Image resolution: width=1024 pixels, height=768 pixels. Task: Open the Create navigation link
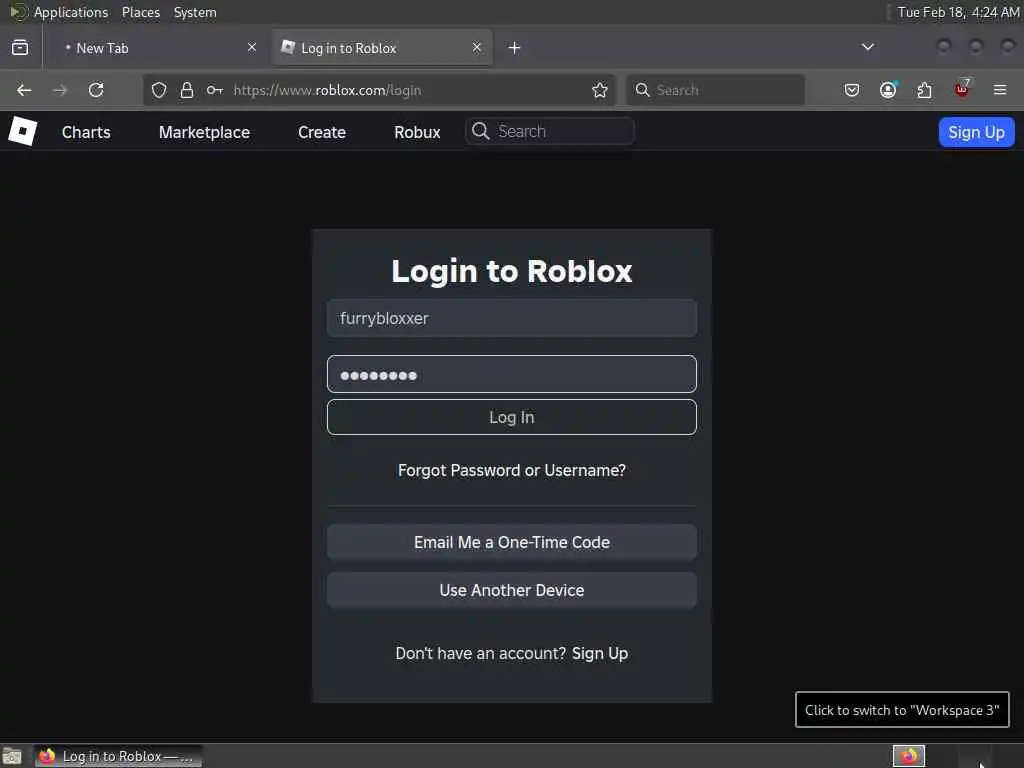(x=322, y=132)
